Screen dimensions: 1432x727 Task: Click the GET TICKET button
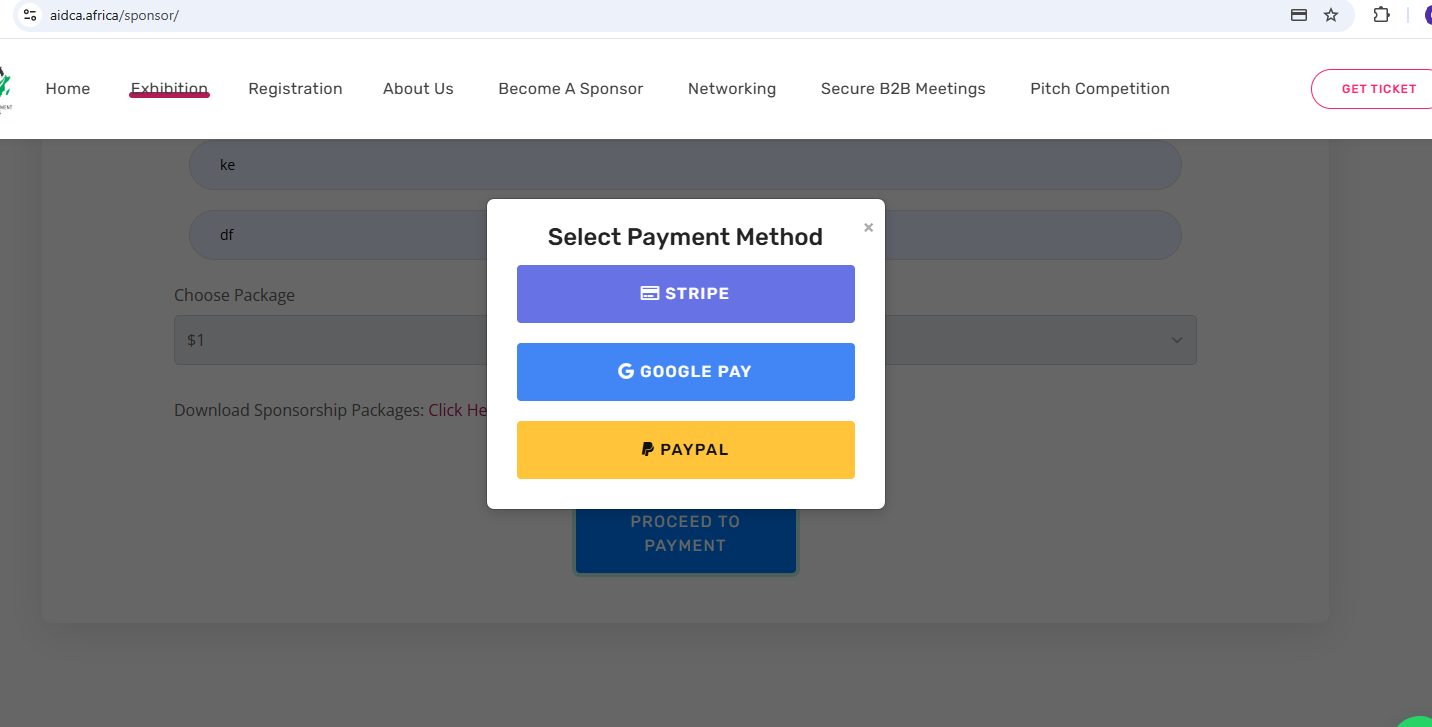(1382, 88)
